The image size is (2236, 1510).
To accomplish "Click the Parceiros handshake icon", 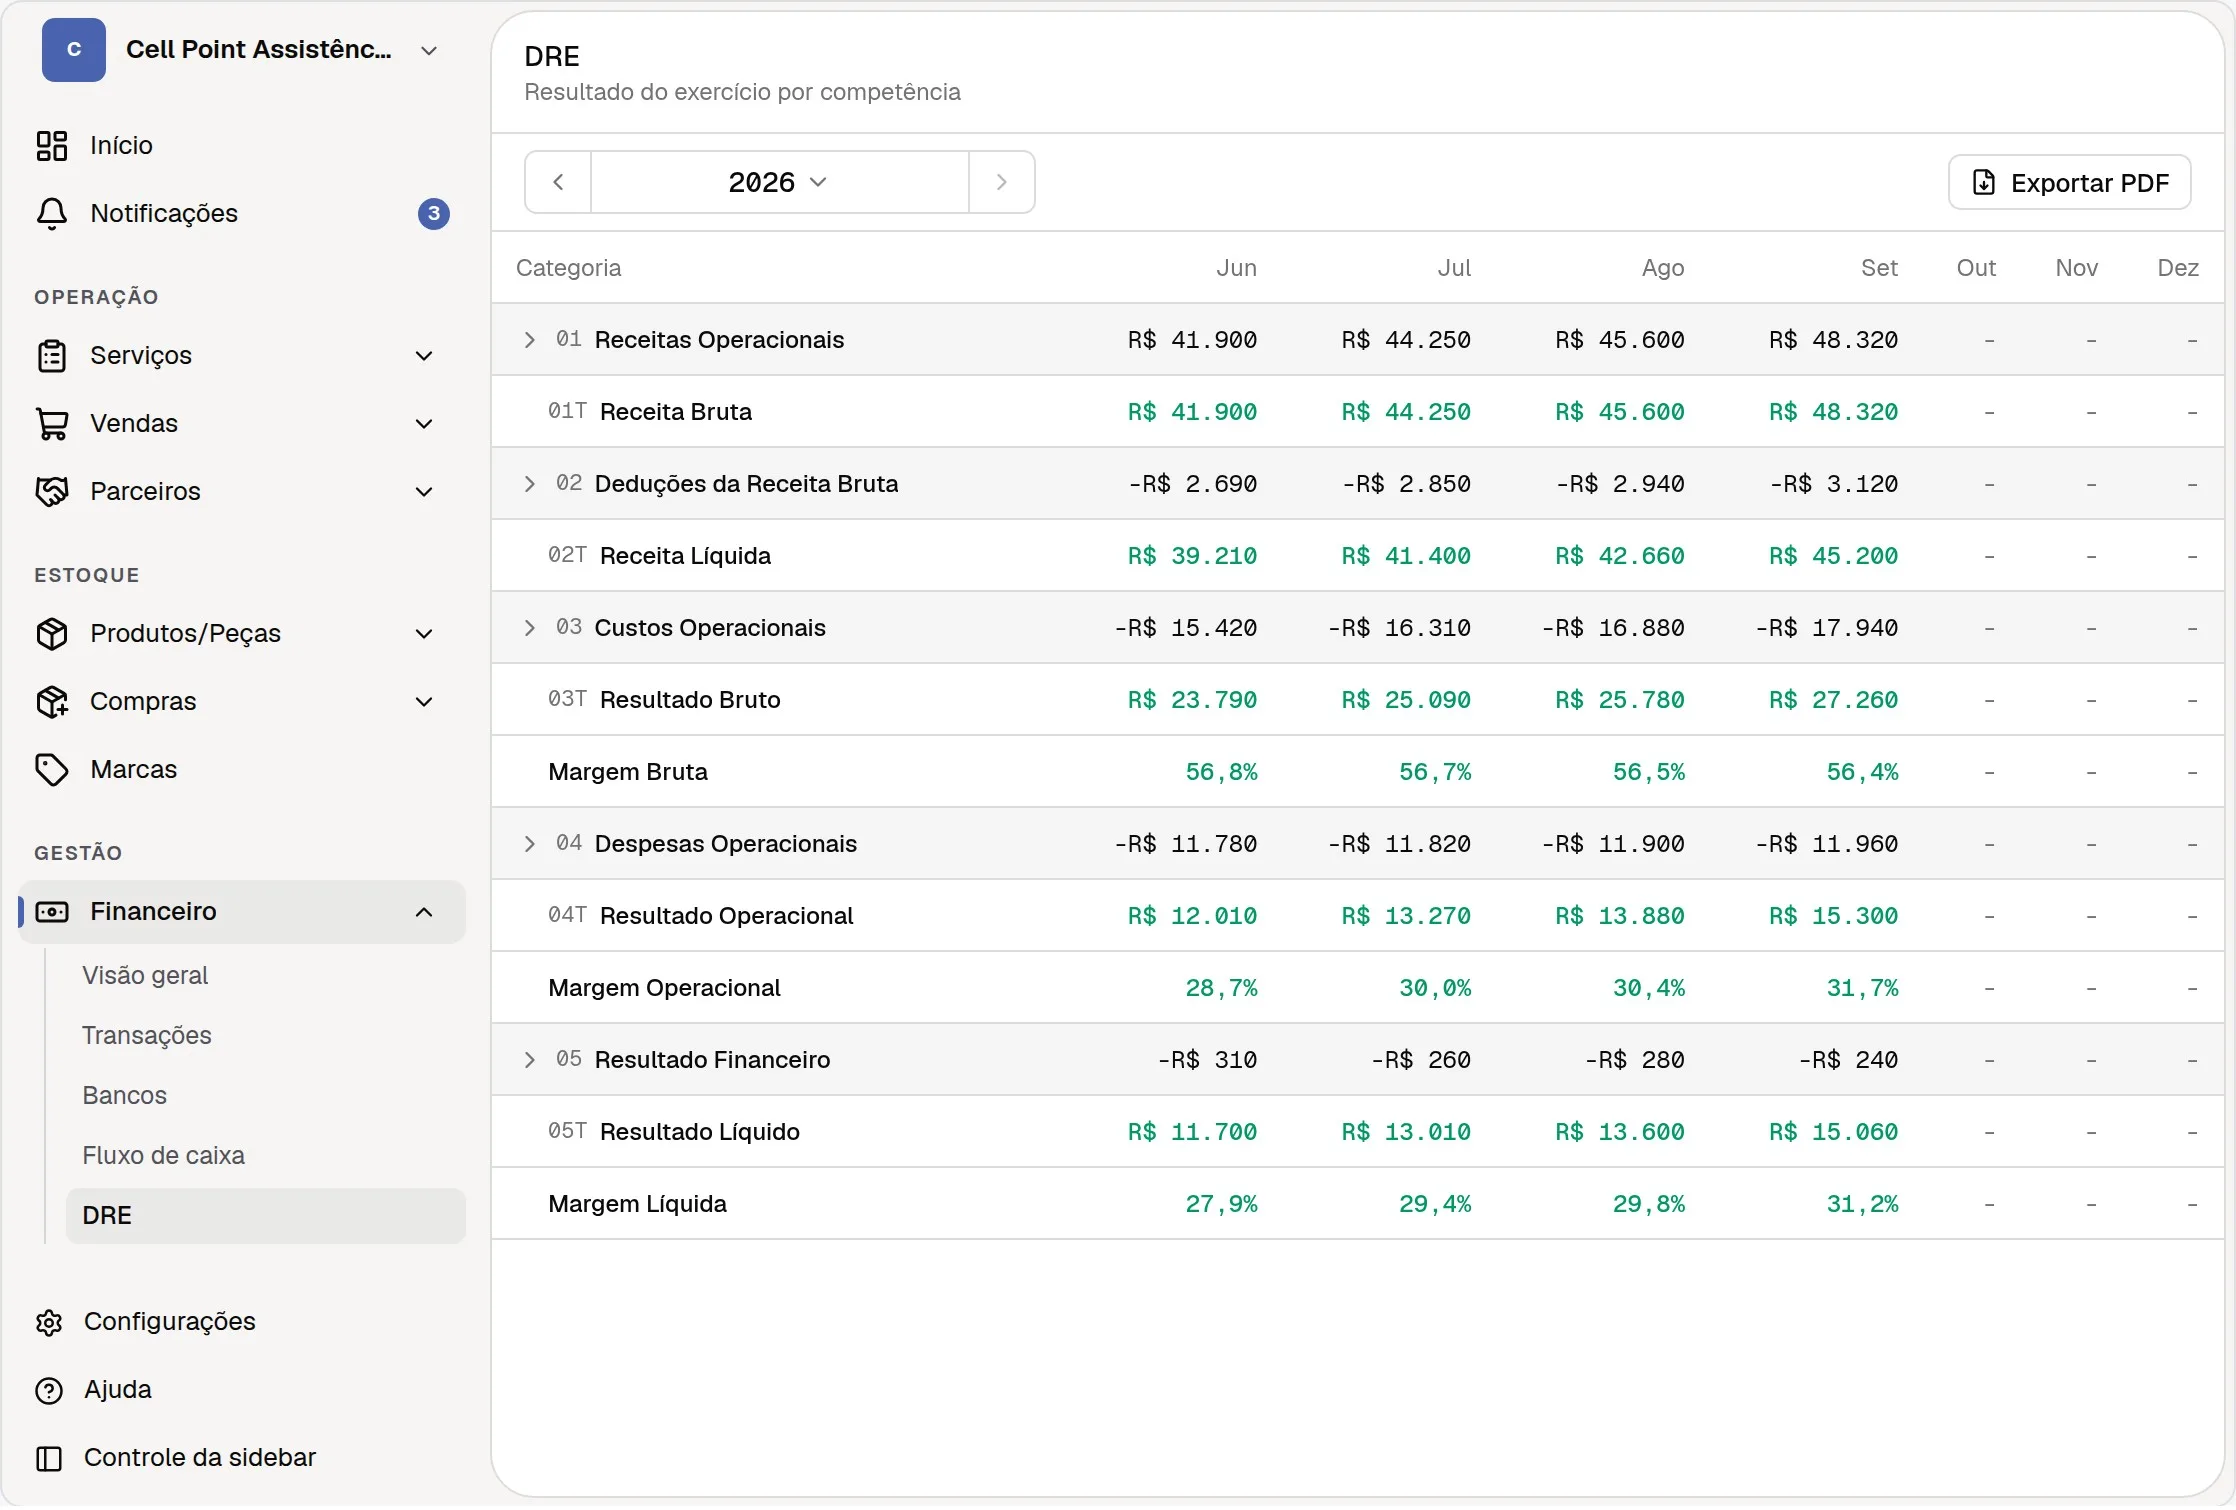I will 52,492.
